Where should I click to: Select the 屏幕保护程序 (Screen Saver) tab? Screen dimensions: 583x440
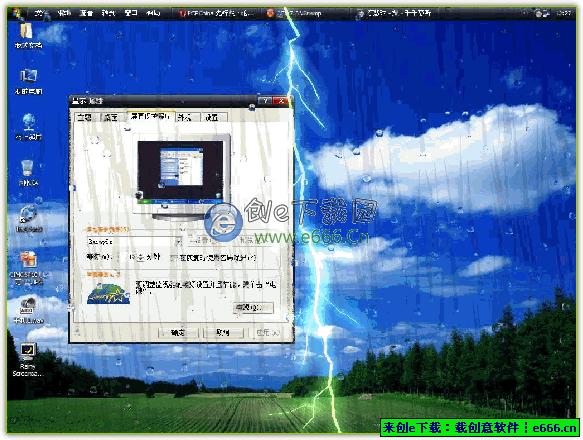150,116
